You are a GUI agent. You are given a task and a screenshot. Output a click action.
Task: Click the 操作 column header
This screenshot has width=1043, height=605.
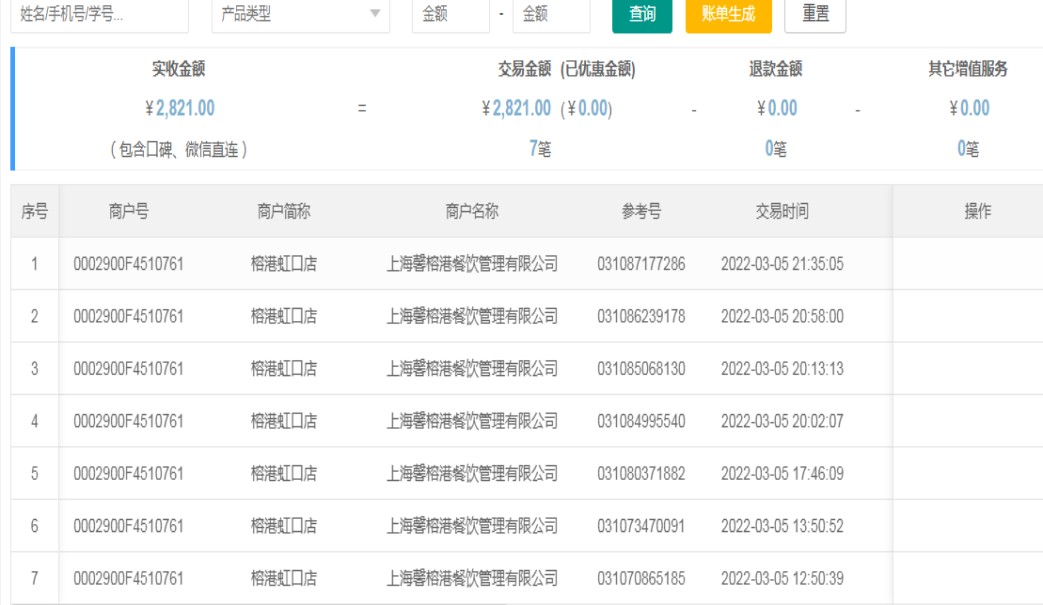977,211
